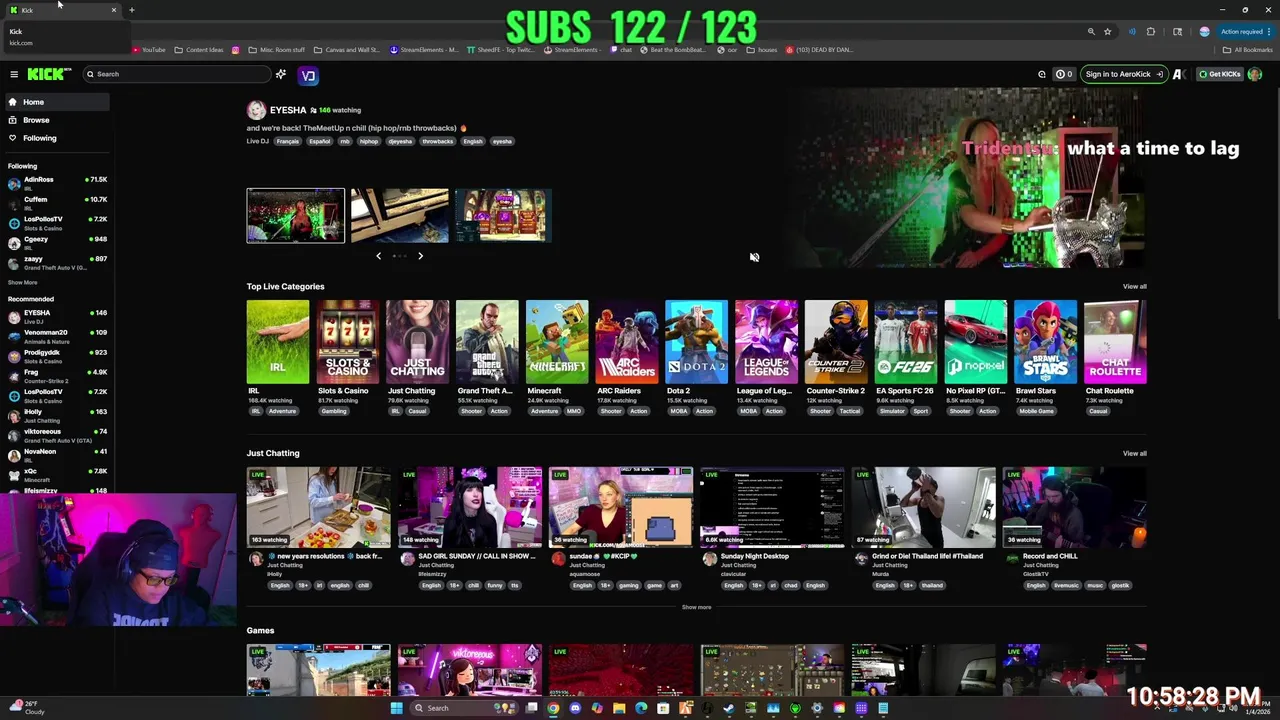Click the Get KICKs button
Screen dimensions: 1280x720
pos(1219,74)
